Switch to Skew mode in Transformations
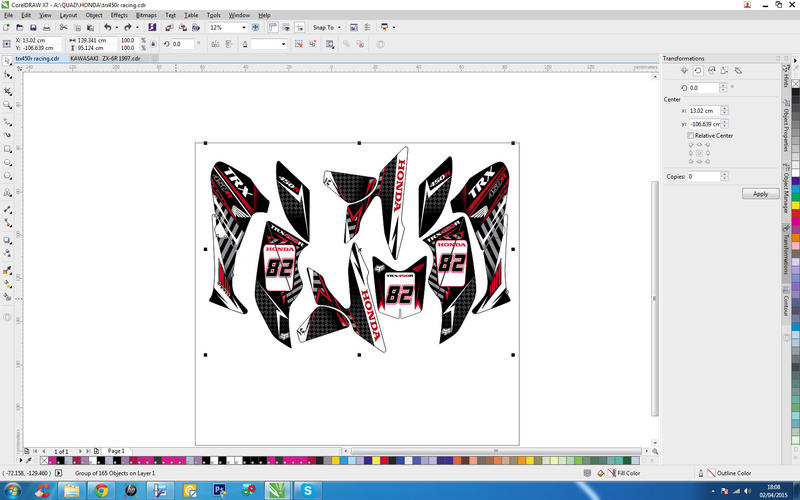Viewport: 800px width, 500px height. point(738,71)
